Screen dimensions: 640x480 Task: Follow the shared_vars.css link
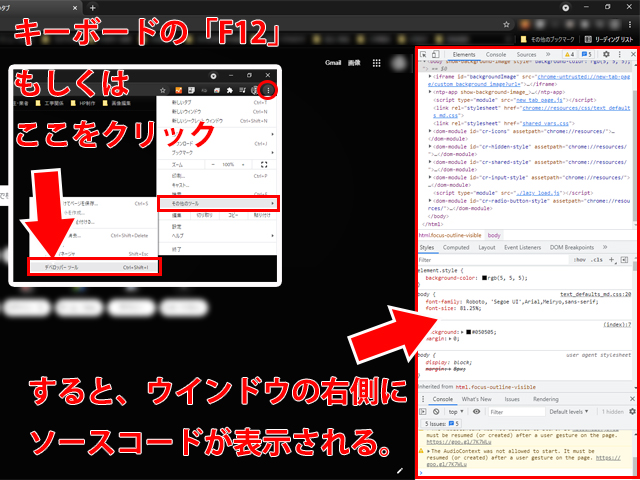[x=546, y=123]
